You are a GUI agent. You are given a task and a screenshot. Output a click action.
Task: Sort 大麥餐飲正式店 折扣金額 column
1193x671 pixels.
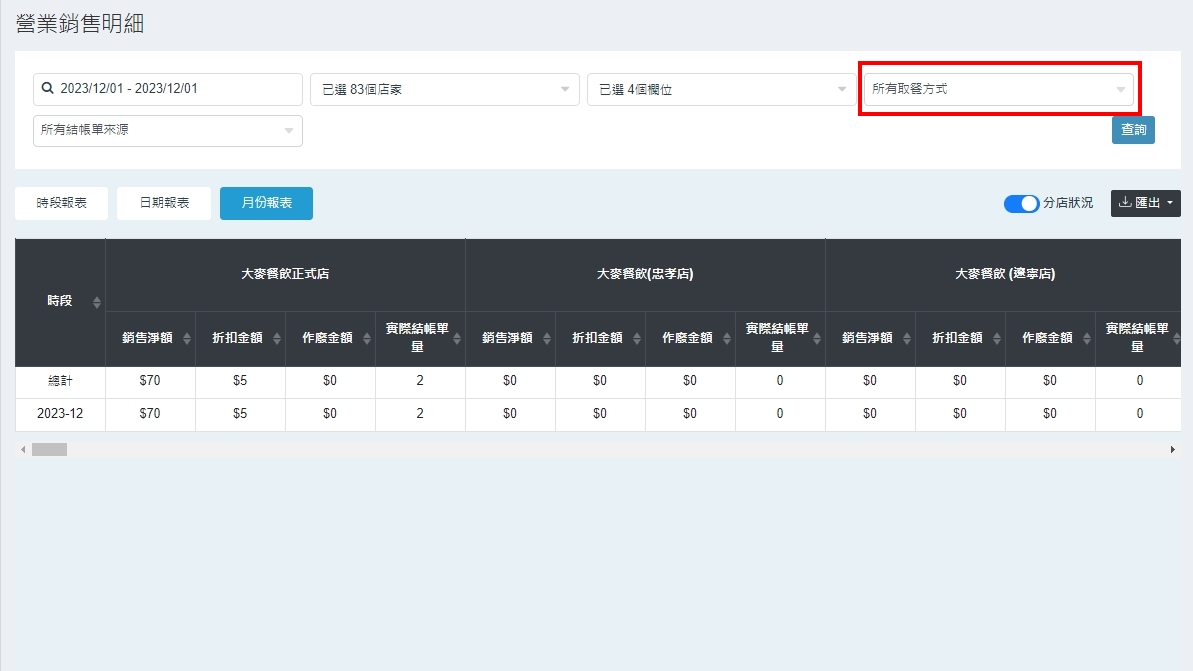click(x=276, y=339)
